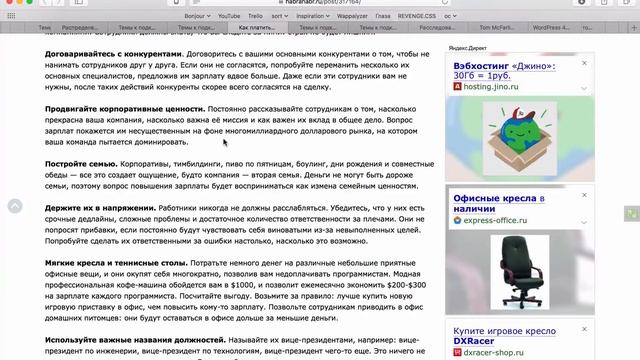
Task: Switch to the WordPress 4... tab
Action: click(551, 27)
